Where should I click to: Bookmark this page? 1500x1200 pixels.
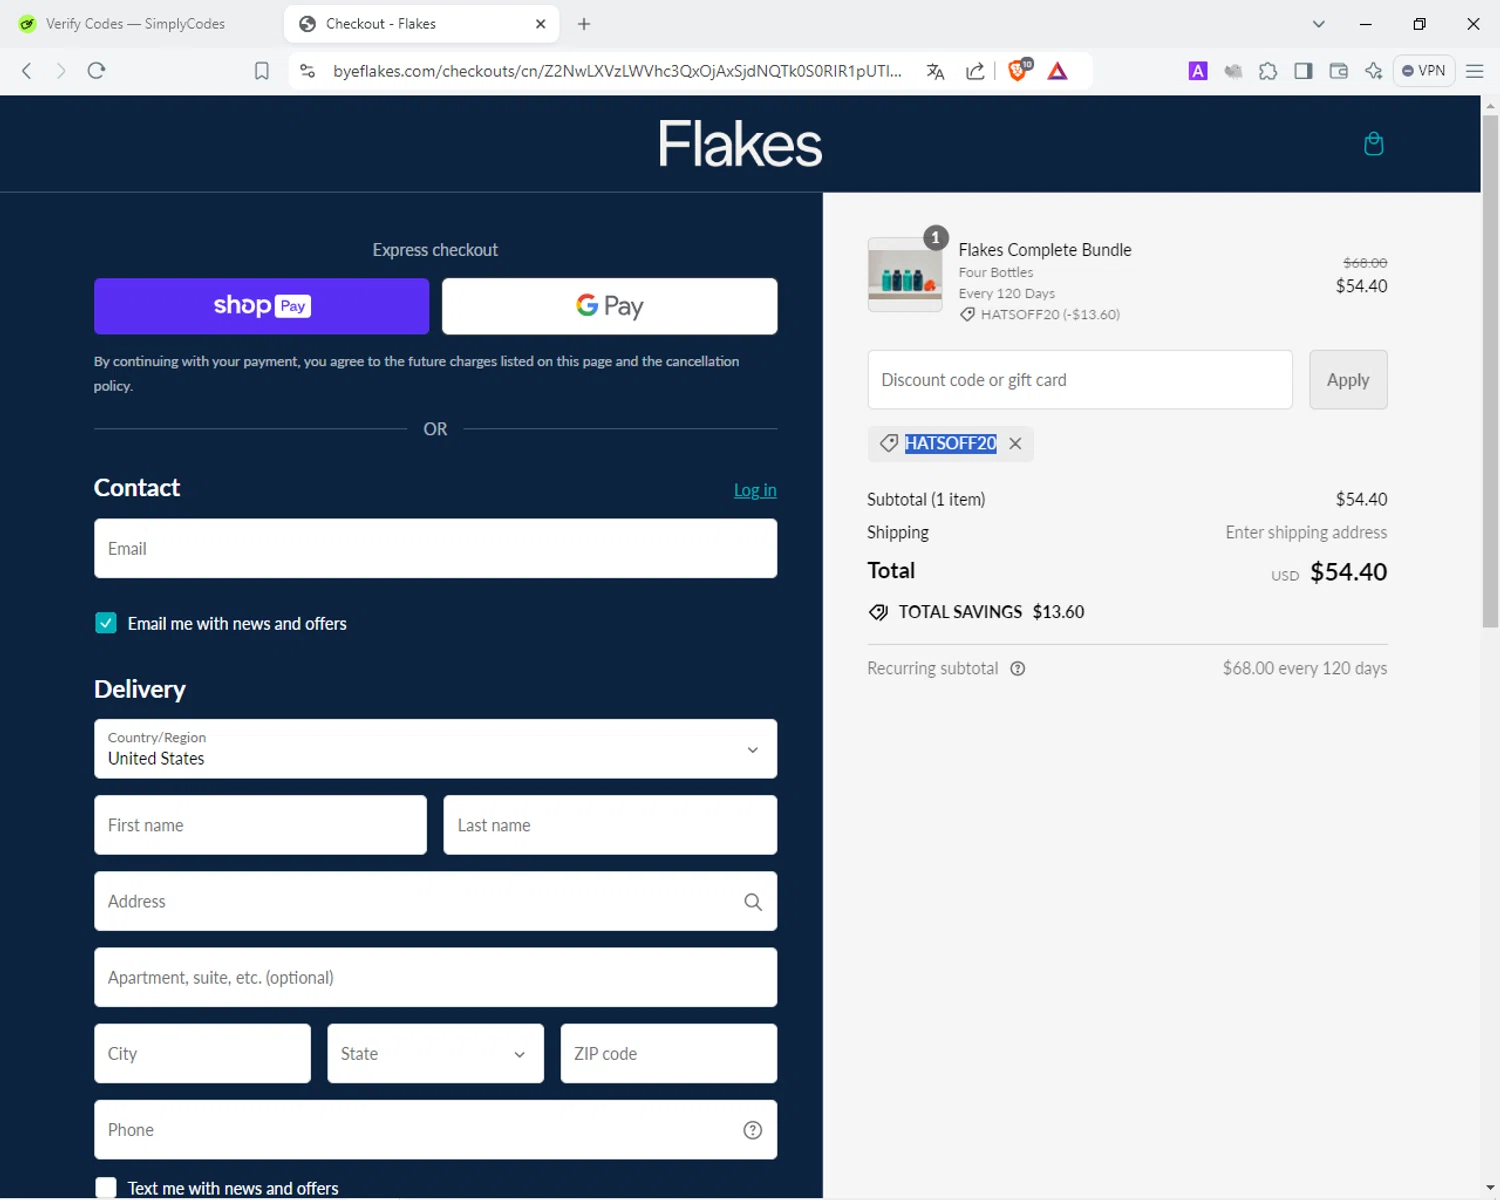pyautogui.click(x=262, y=71)
